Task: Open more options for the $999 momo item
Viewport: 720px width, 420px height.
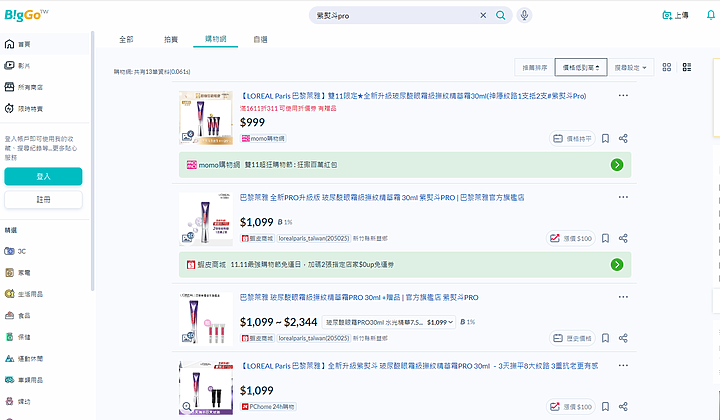Action: [x=623, y=95]
